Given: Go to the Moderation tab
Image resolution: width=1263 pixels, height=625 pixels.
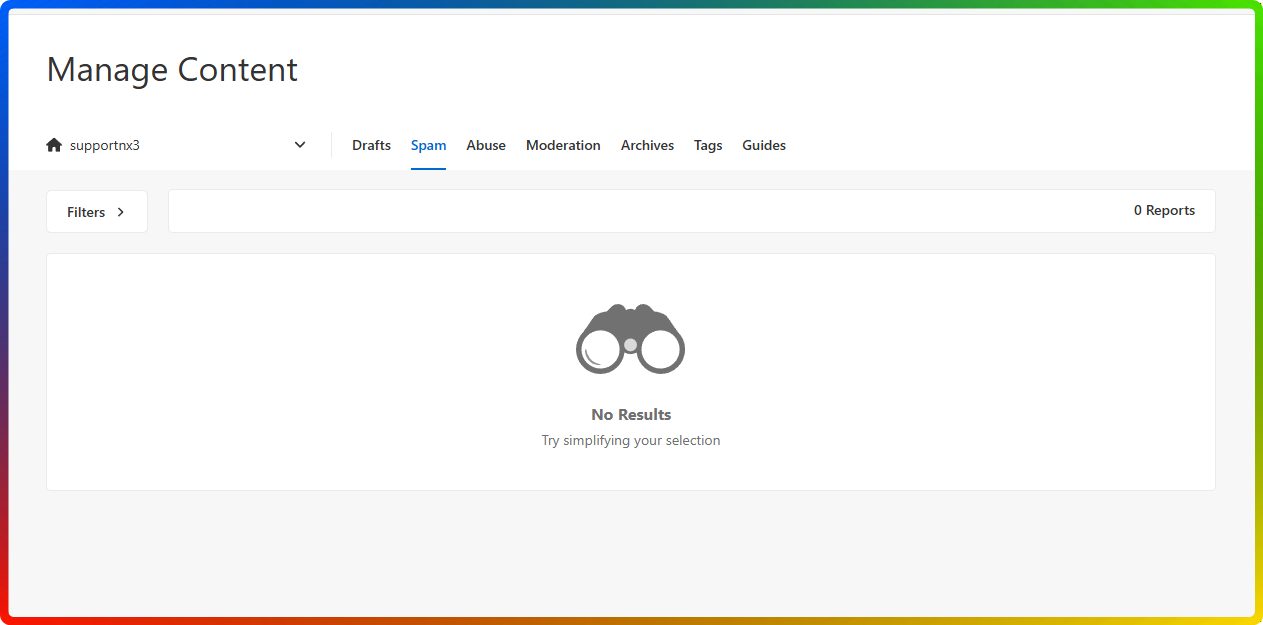Looking at the screenshot, I should tap(563, 145).
